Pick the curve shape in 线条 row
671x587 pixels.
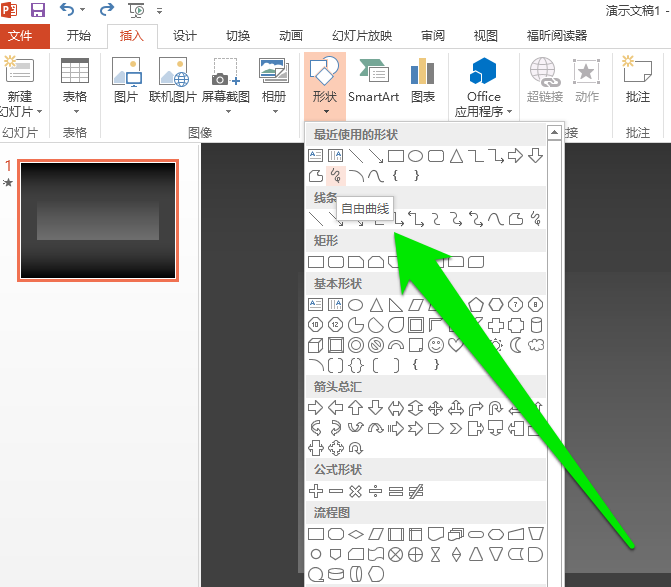point(496,219)
